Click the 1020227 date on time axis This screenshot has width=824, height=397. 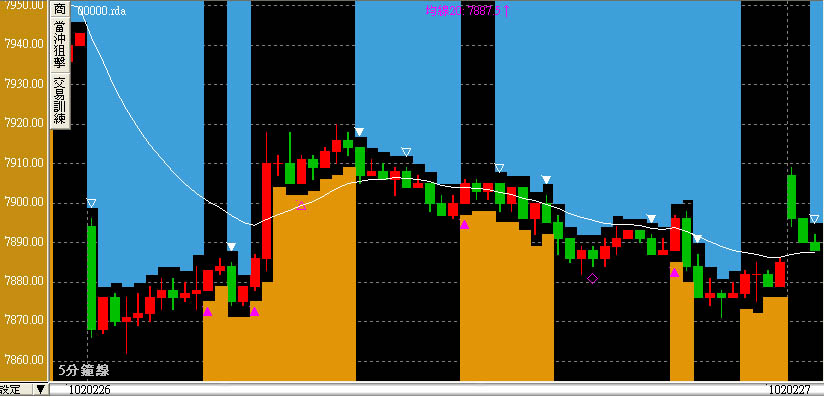791,390
